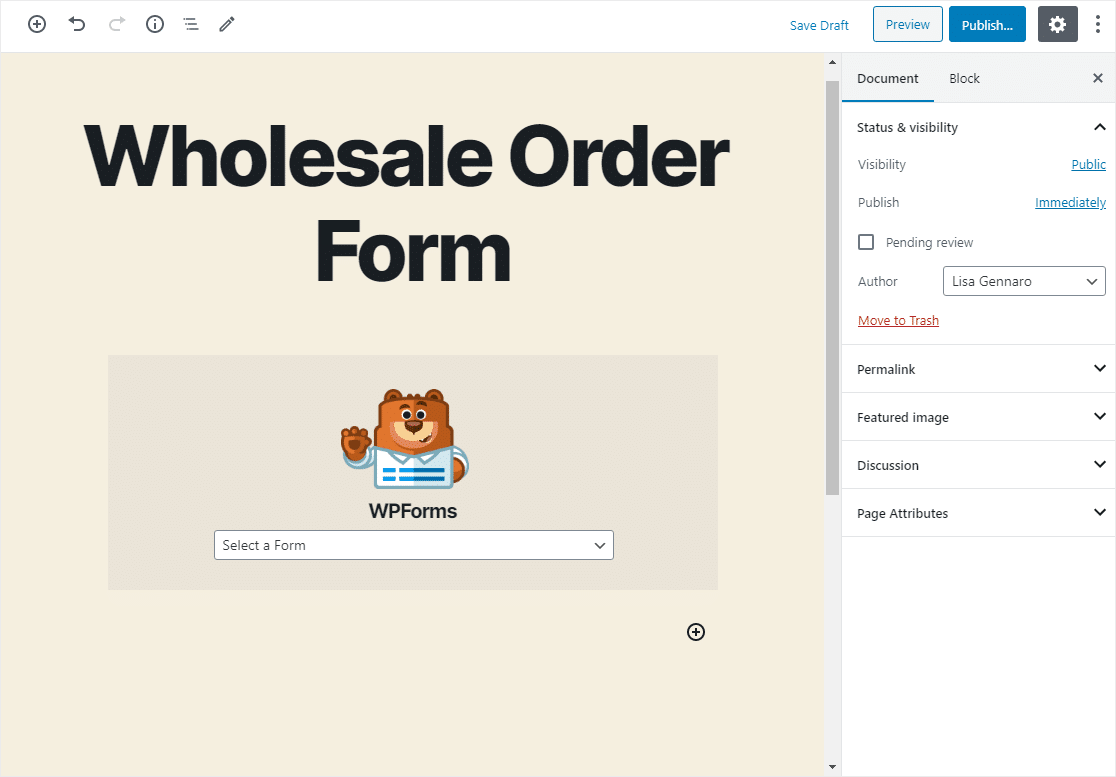Click the Wholesale Order Form title
Image resolution: width=1116 pixels, height=777 pixels.
tap(406, 204)
